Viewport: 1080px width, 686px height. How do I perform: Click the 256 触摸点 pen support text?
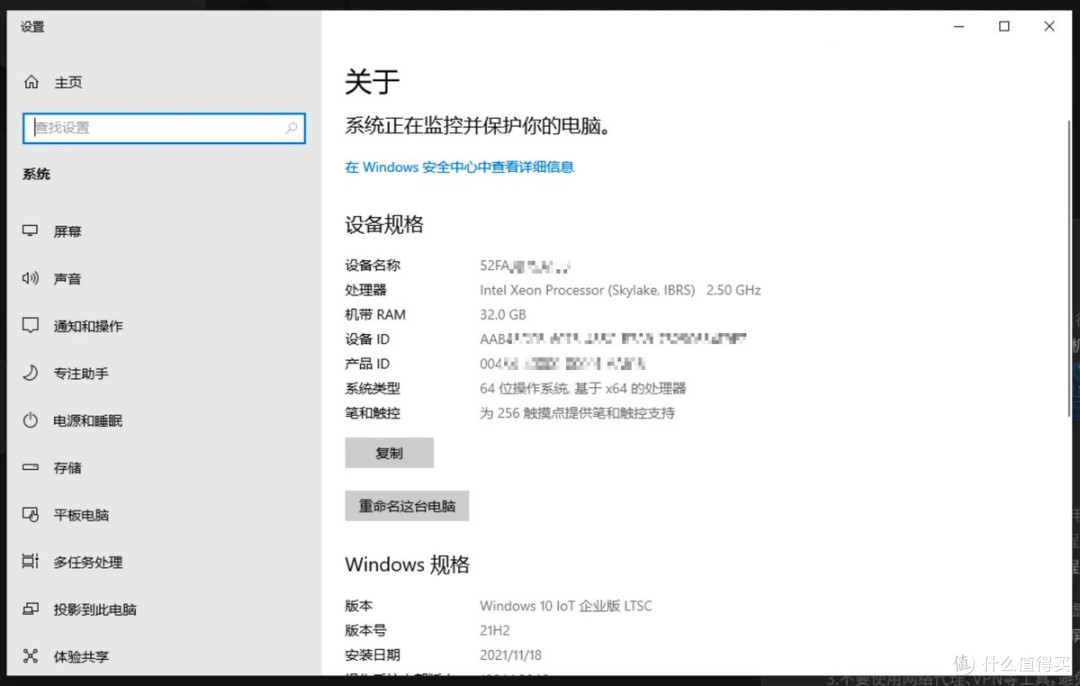577,413
